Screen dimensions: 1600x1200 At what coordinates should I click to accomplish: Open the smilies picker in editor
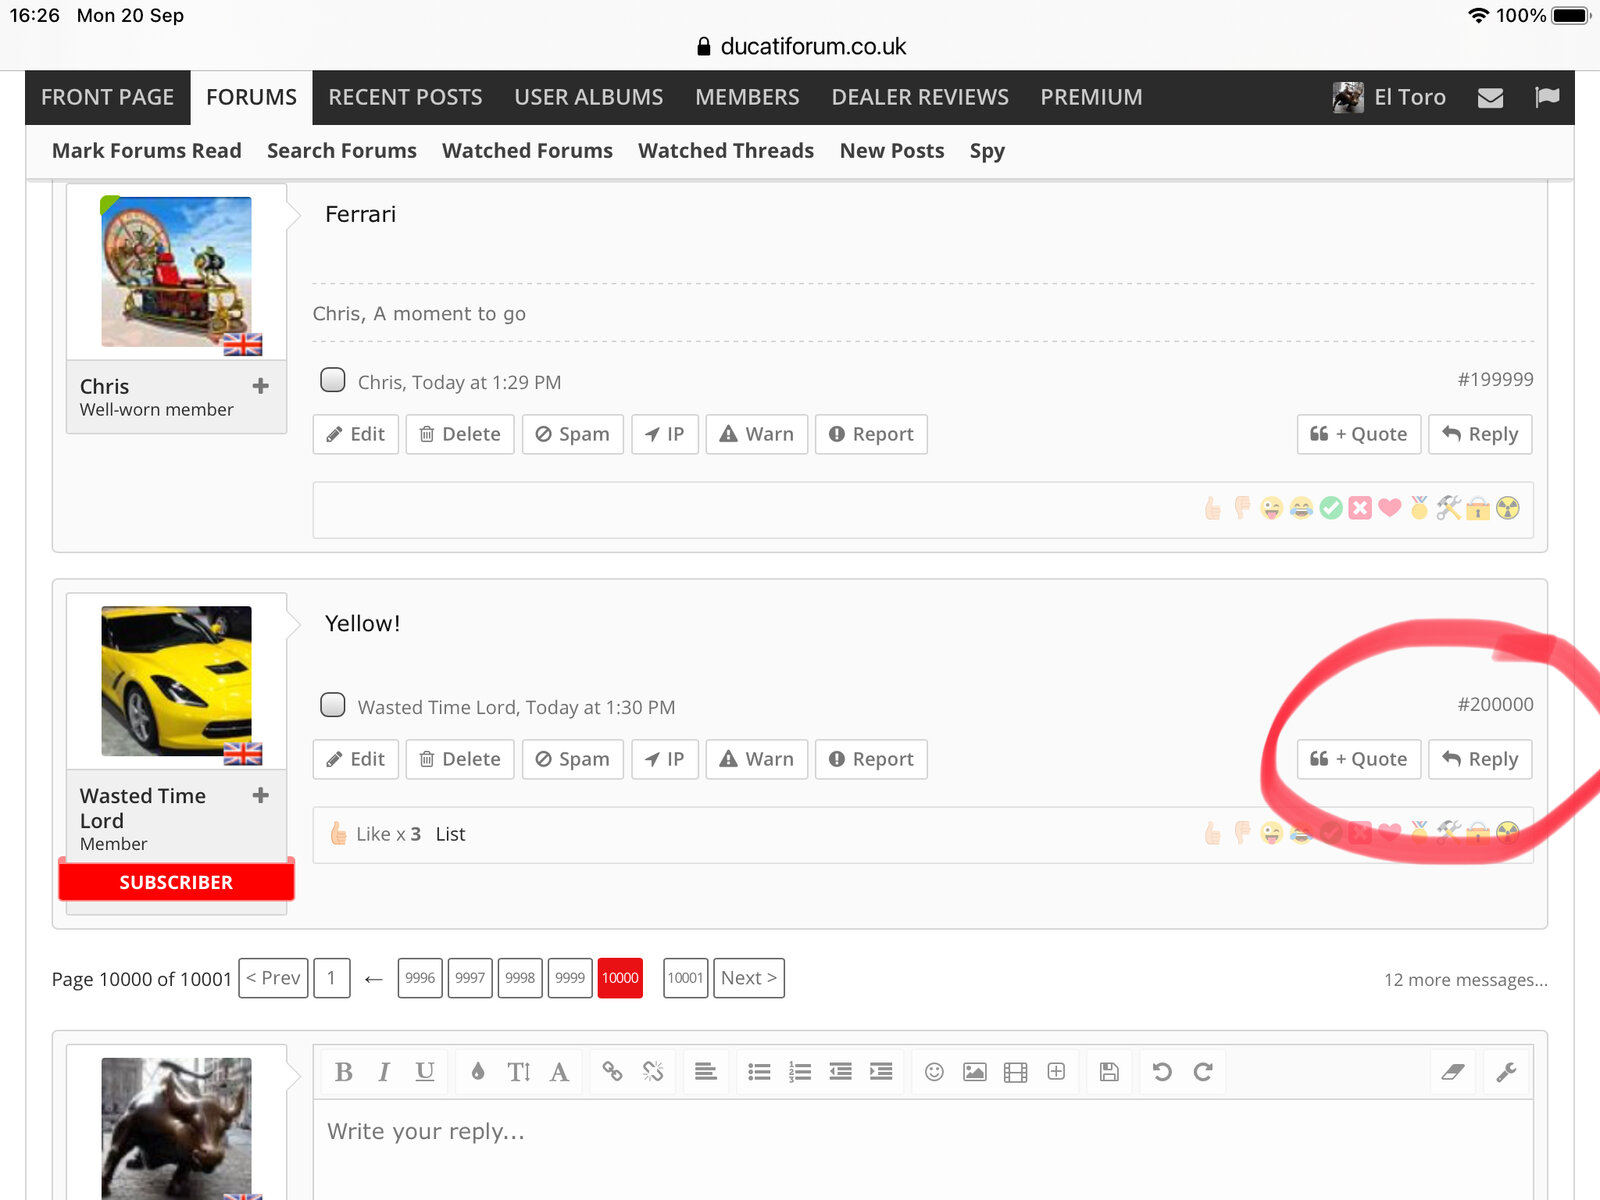934,1072
